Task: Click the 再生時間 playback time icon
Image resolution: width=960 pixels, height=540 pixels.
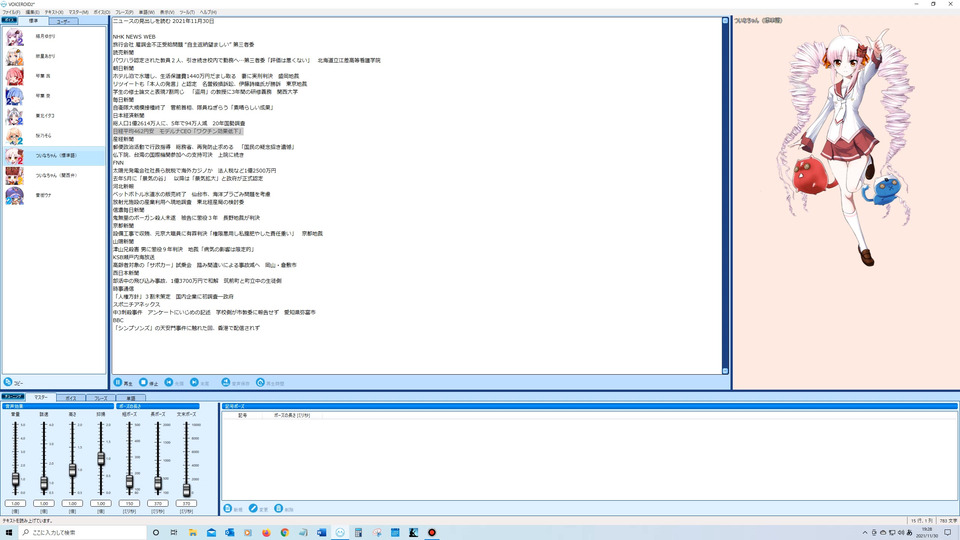Action: pyautogui.click(x=260, y=383)
